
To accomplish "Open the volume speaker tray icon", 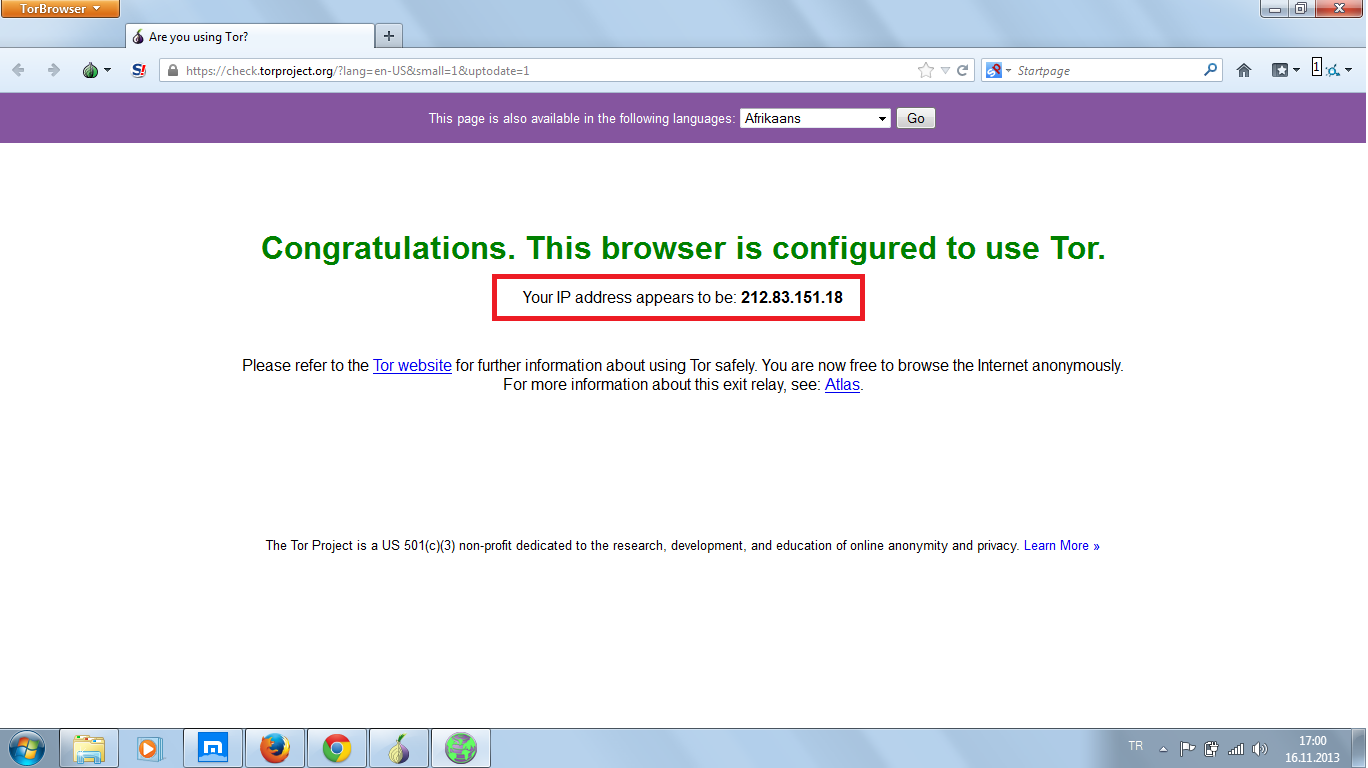I will (x=1260, y=748).
